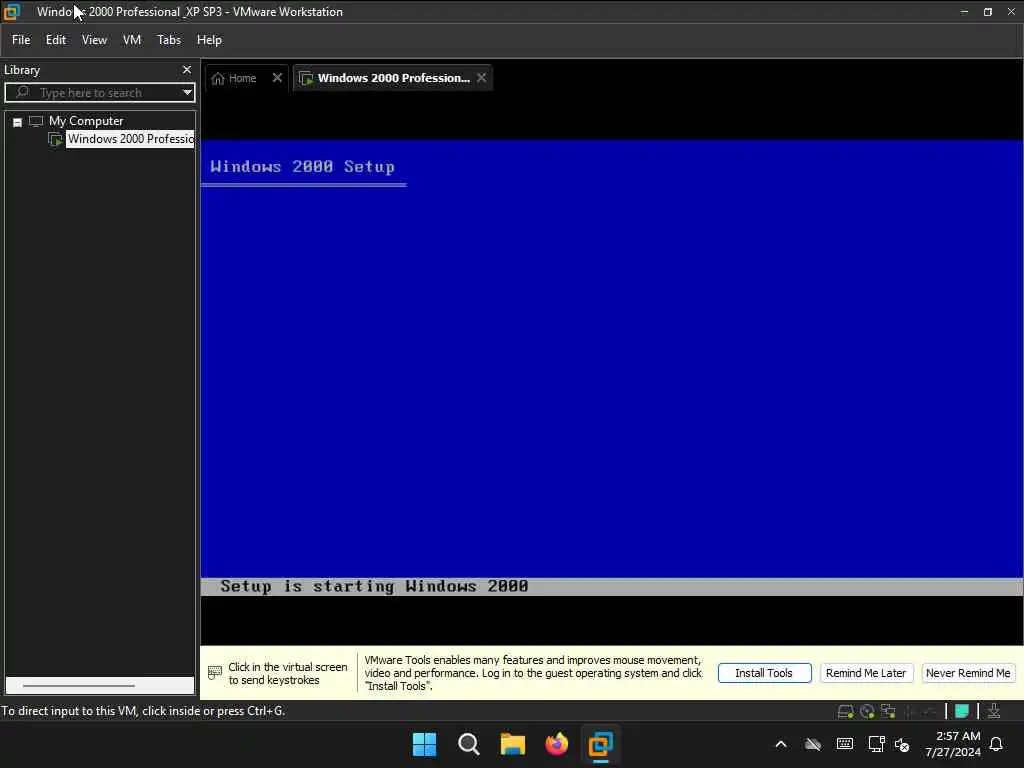
Task: Click the hard disk device status icon
Action: point(845,711)
